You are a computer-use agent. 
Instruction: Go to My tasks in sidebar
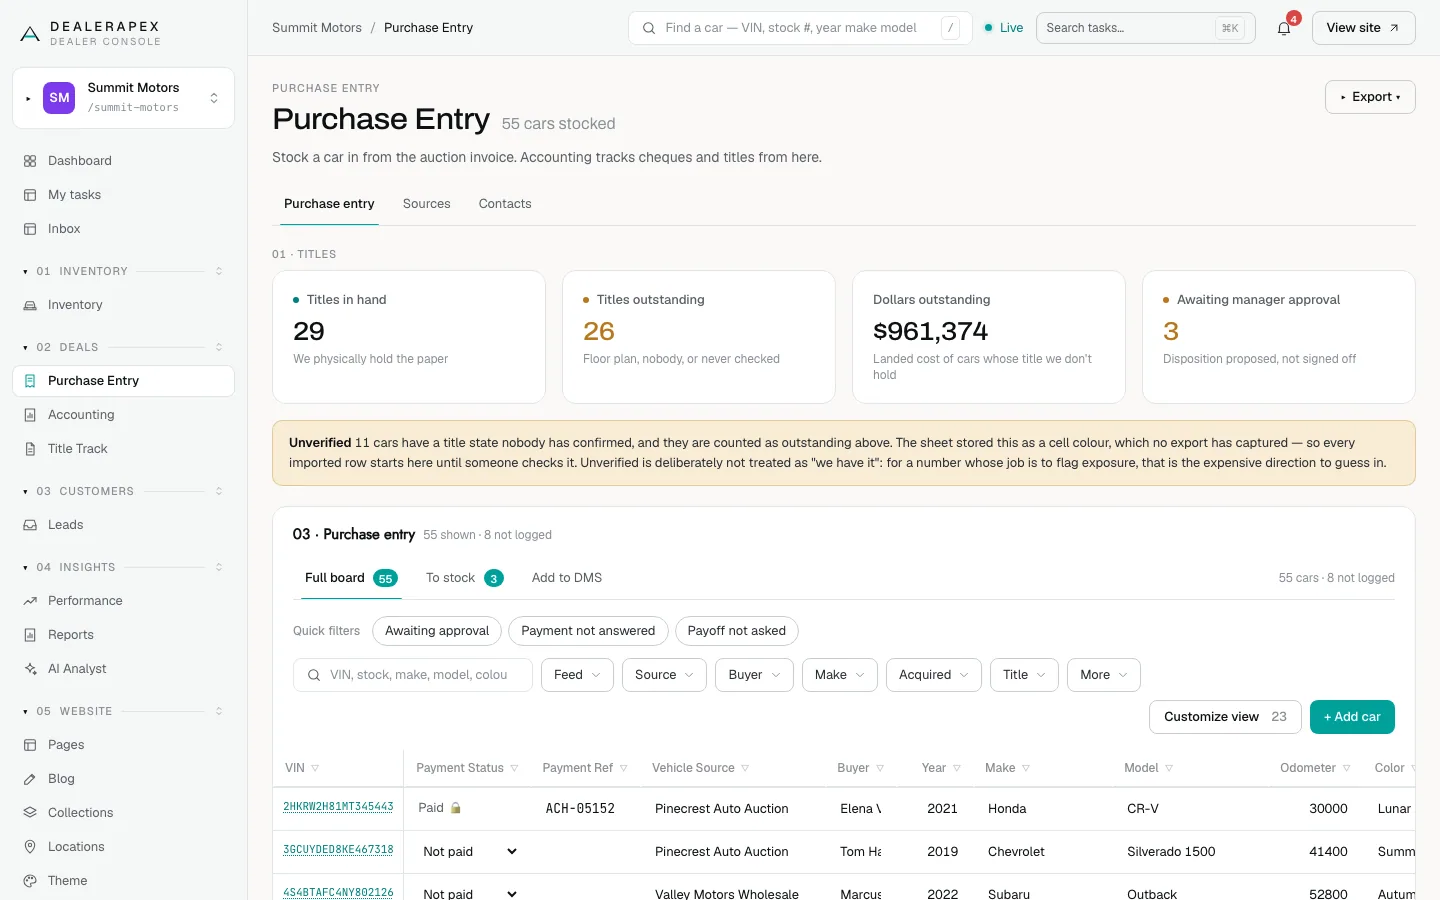pos(123,195)
